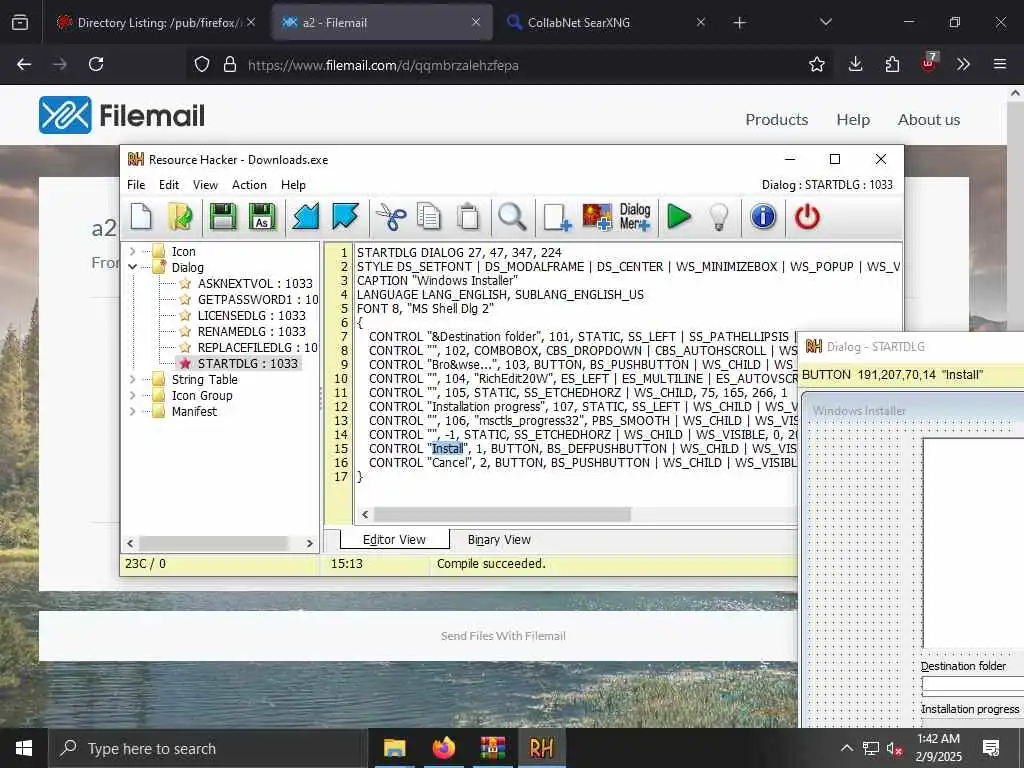The image size is (1024, 768).
Task: Select GETPASSWORD1 dialog resource
Action: tap(257, 300)
